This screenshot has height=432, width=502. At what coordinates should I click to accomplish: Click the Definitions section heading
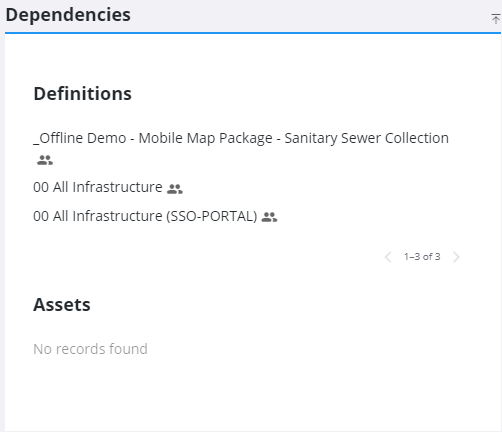[83, 94]
